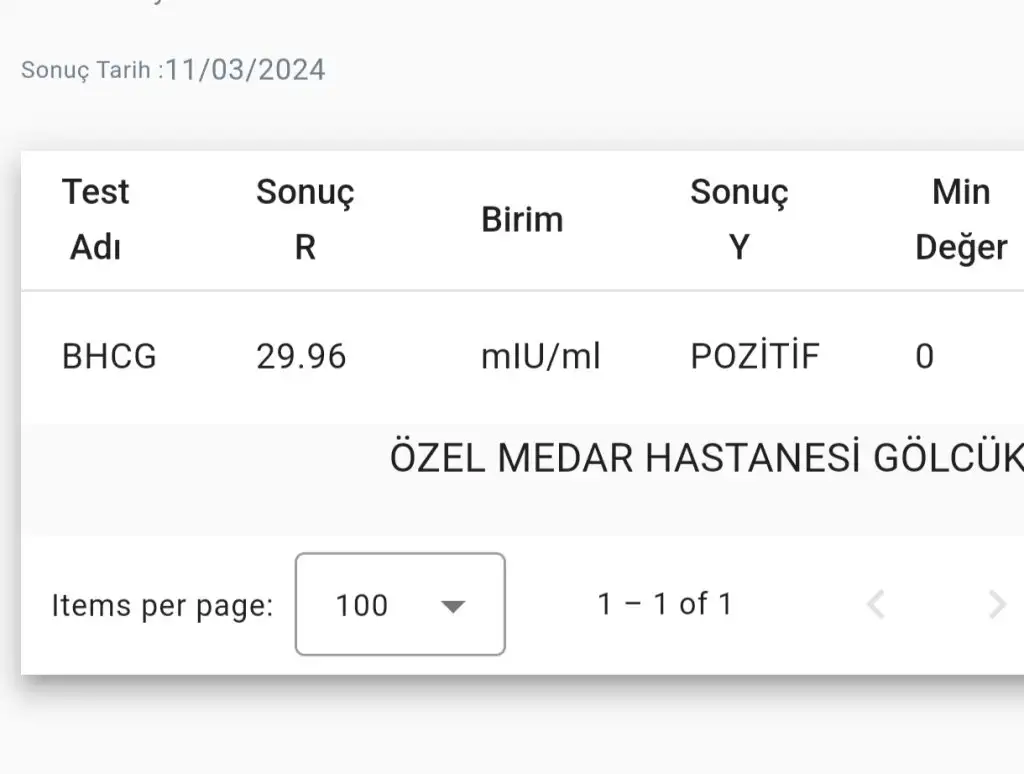Click the 29.96 result value

click(301, 357)
